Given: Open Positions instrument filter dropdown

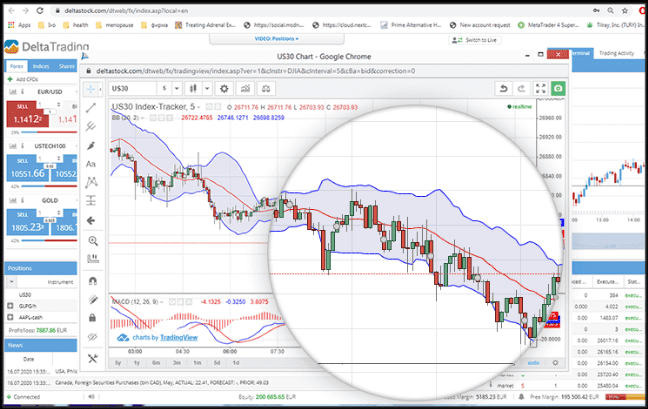Looking at the screenshot, I should tap(12, 282).
